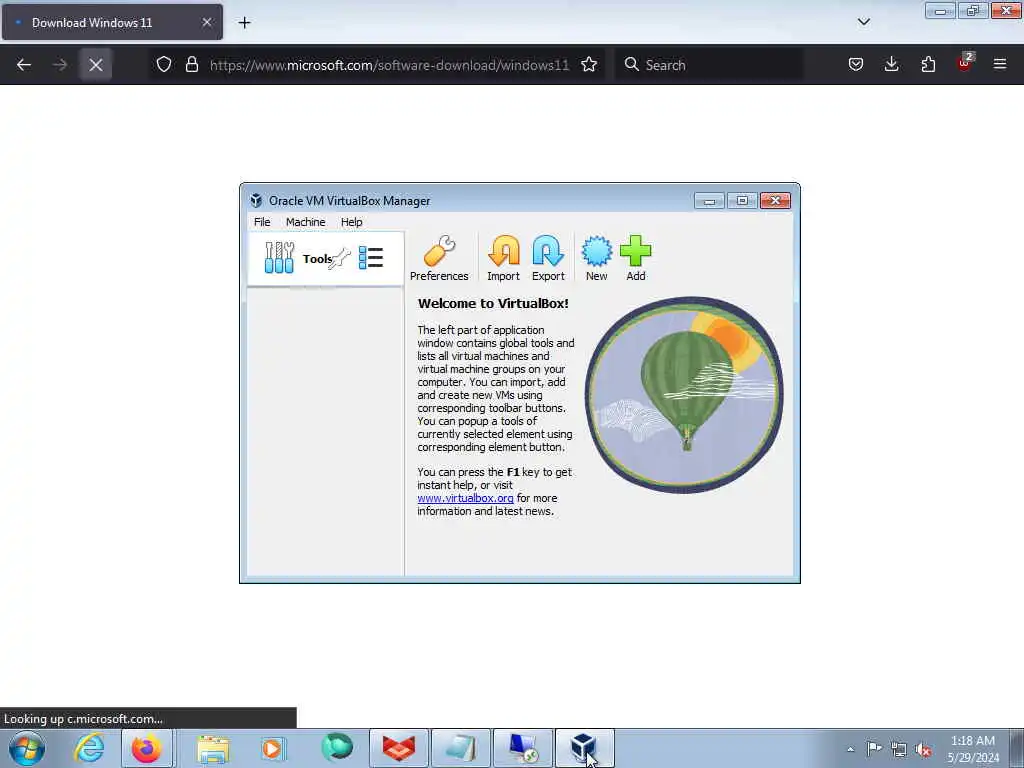Click the Action Center flag icon
The image size is (1024, 768).
pos(874,748)
